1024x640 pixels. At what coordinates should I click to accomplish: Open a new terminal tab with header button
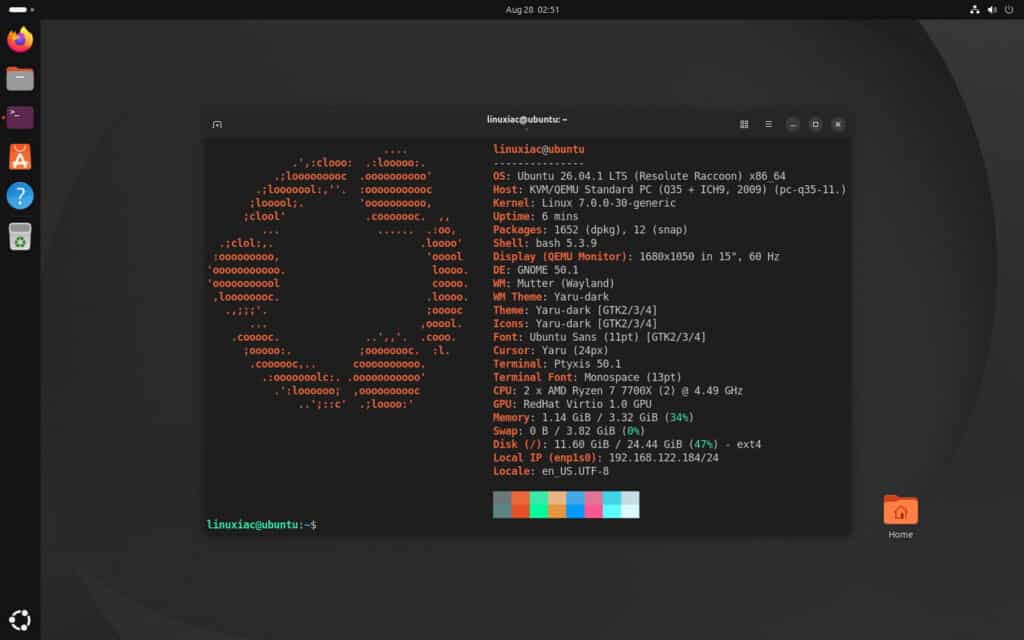pos(217,124)
